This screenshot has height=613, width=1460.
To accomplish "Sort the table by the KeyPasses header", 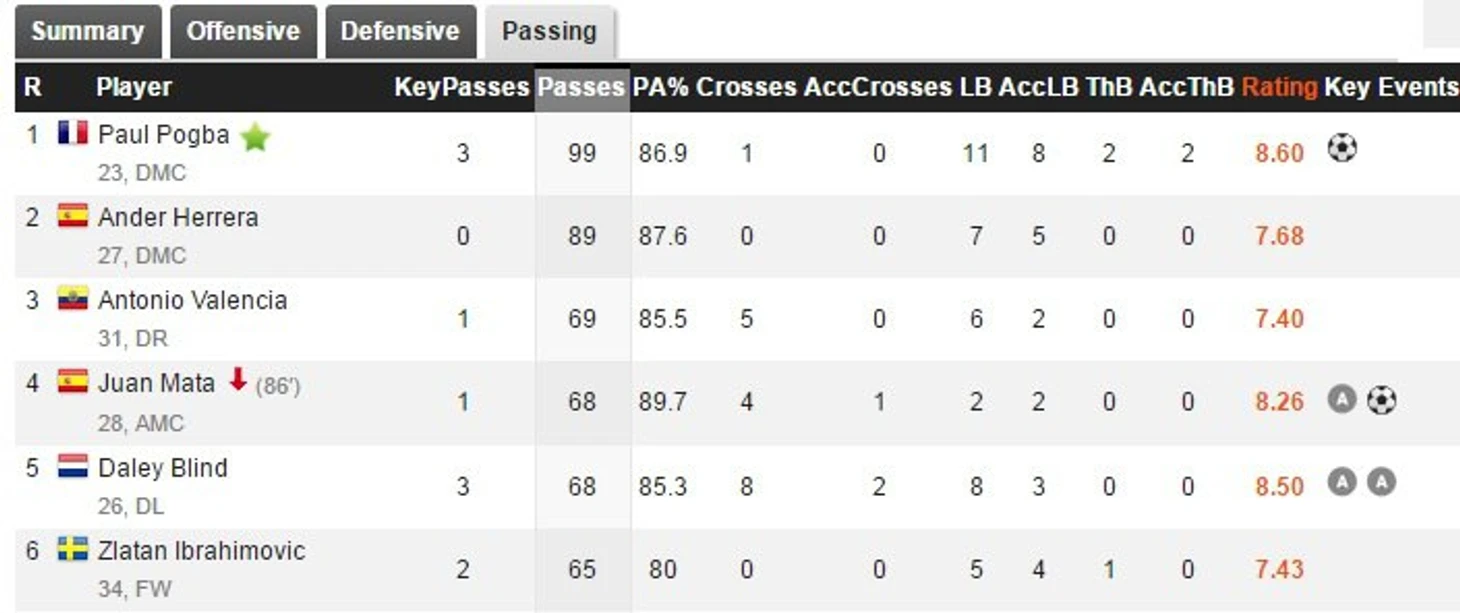I will 461,87.
